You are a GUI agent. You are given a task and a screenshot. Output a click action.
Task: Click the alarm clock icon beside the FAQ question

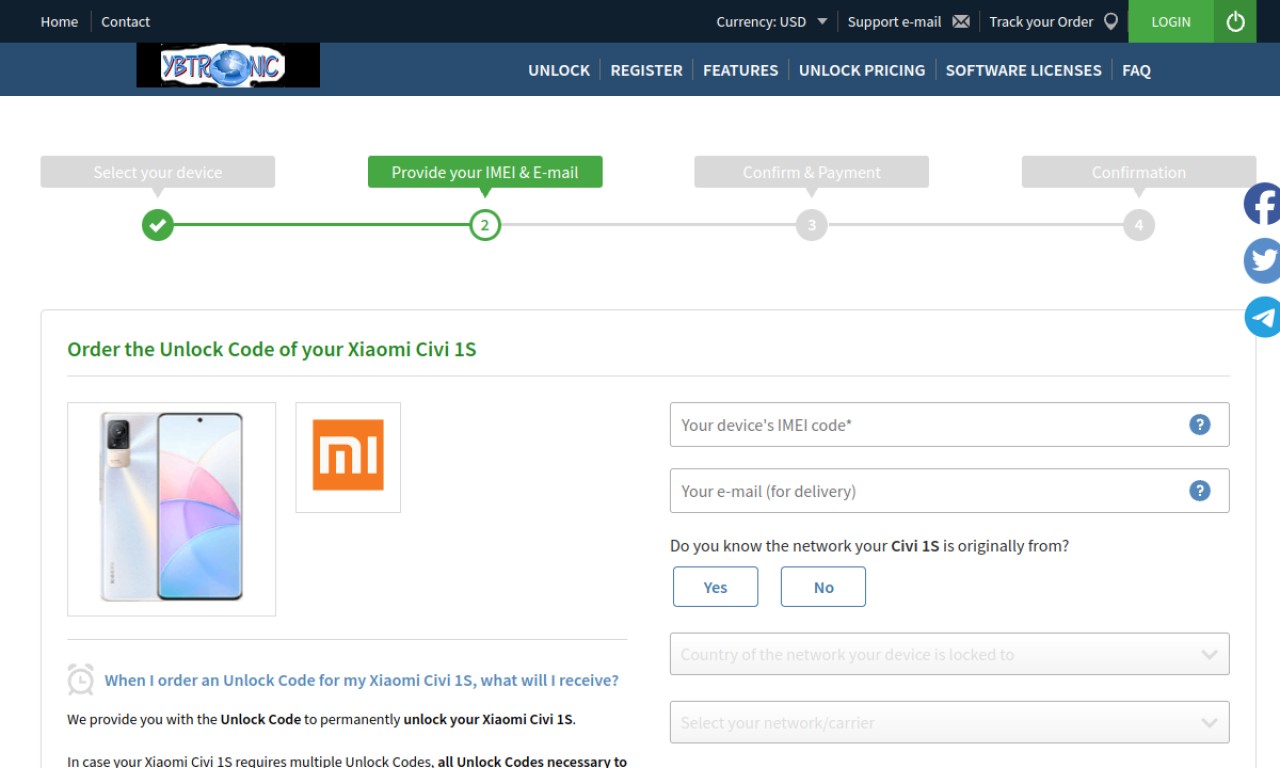pyautogui.click(x=81, y=679)
